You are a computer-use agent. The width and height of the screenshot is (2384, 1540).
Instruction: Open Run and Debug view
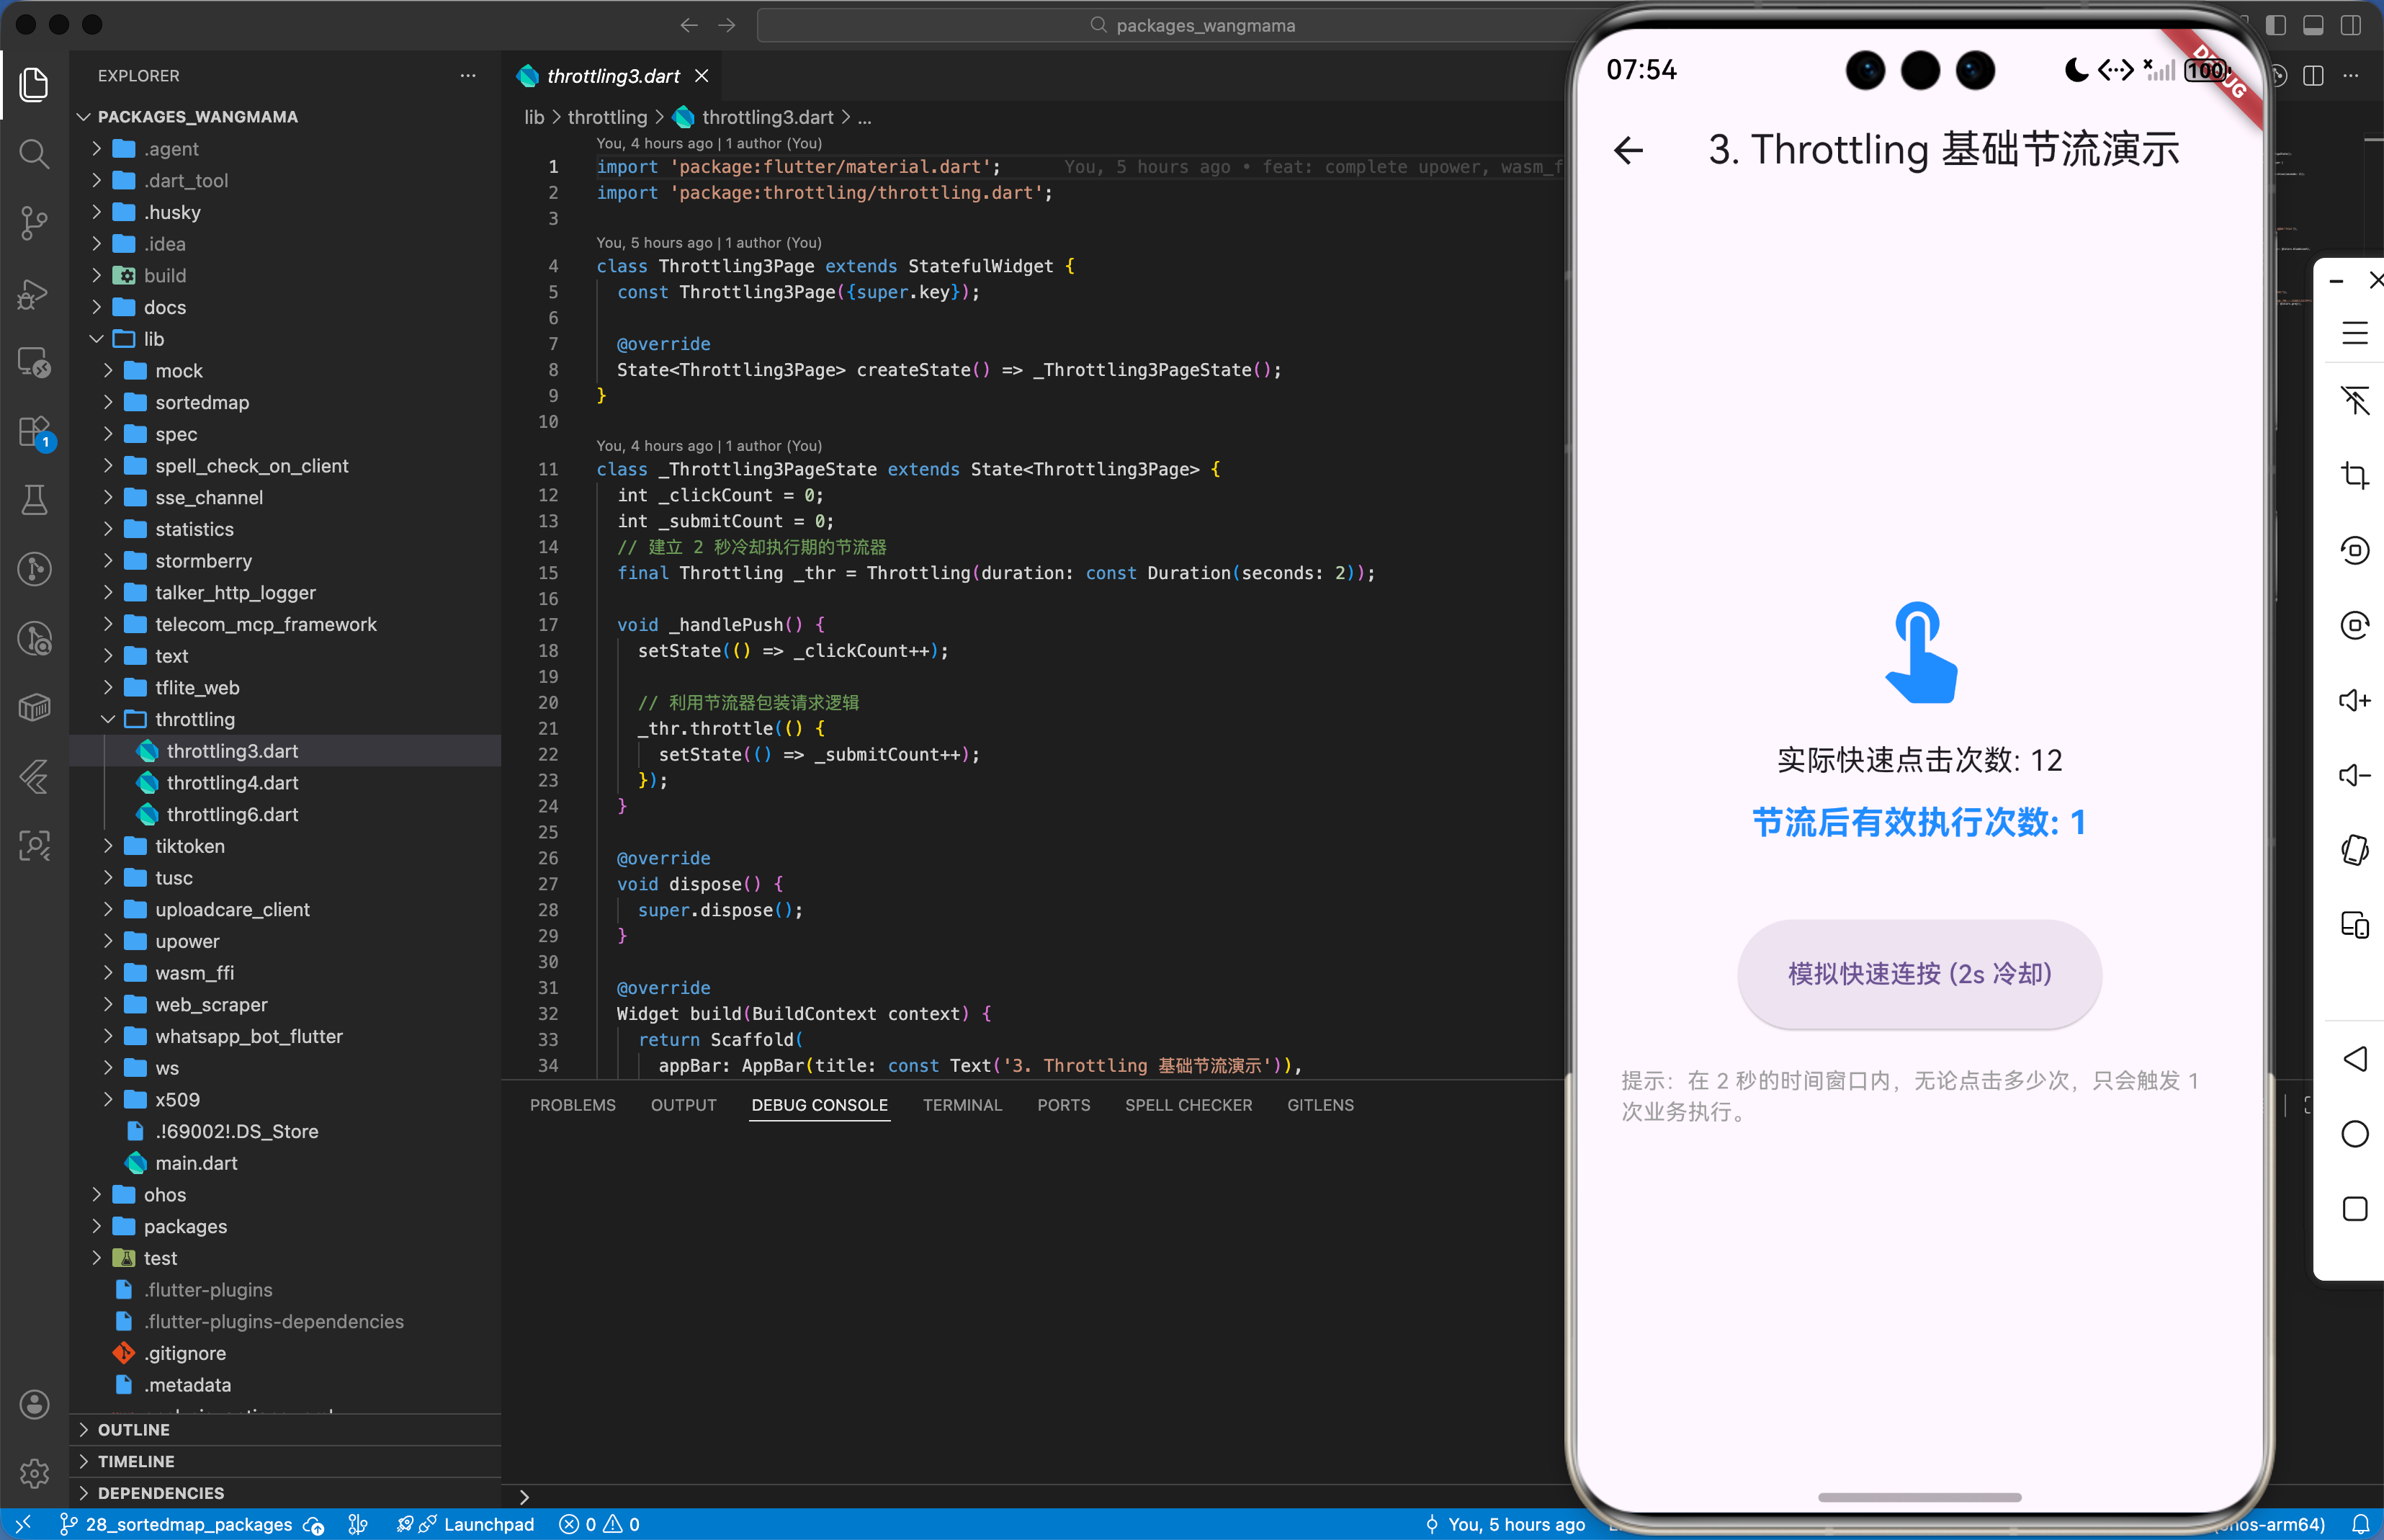[x=34, y=293]
